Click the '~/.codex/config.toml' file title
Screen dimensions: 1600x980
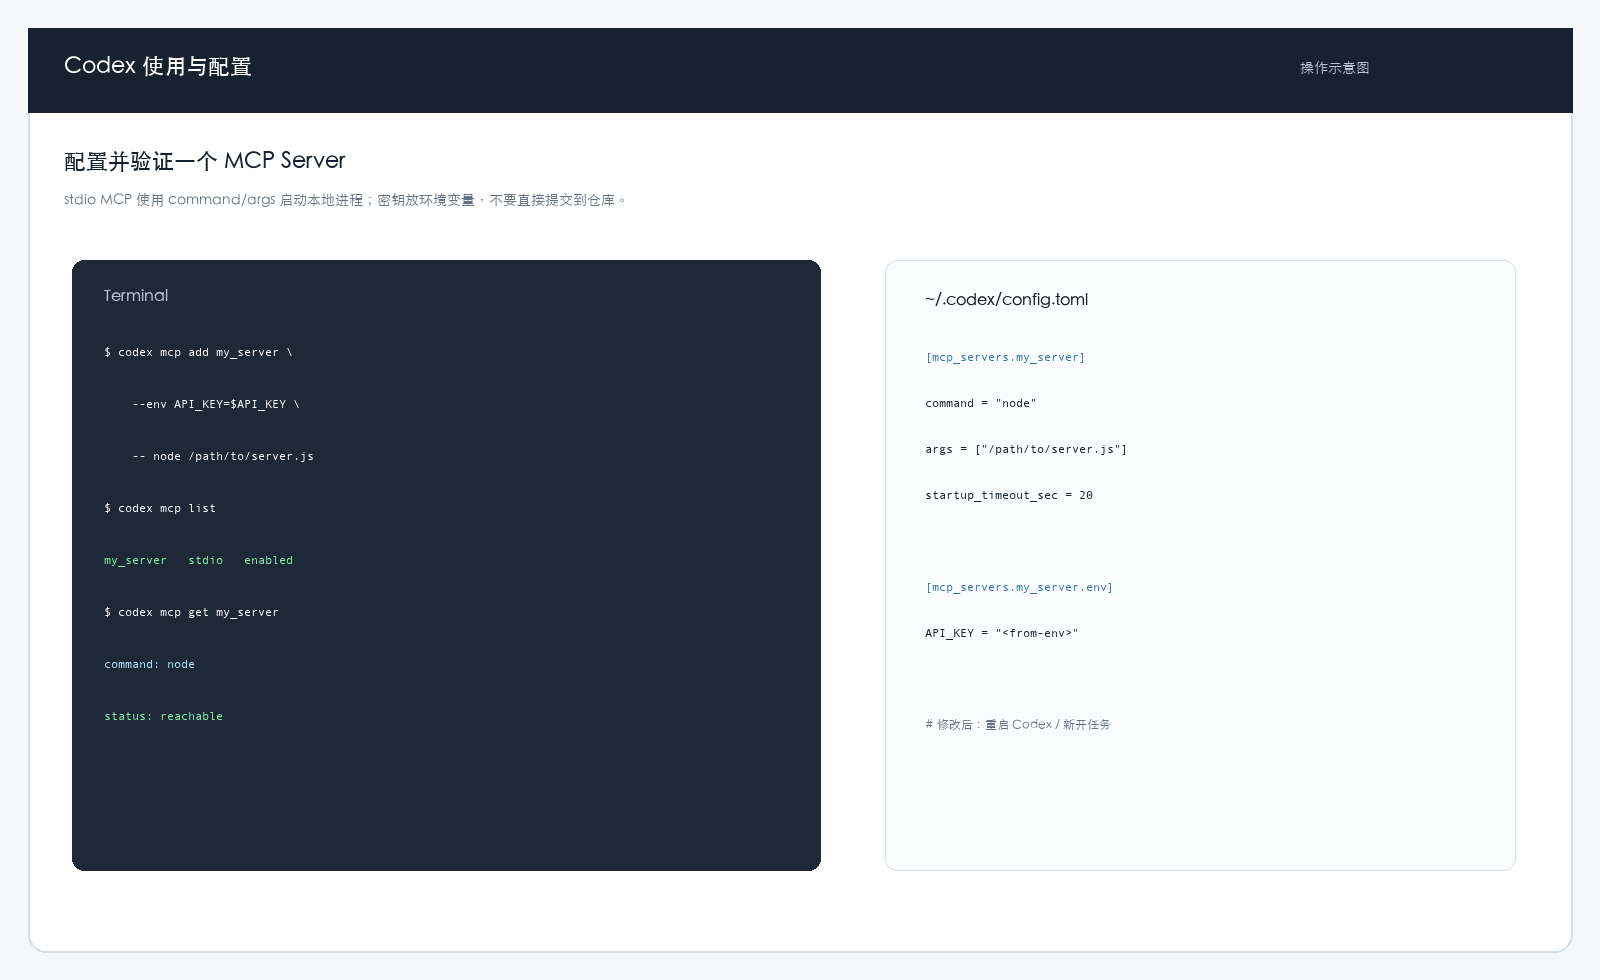click(x=1007, y=300)
